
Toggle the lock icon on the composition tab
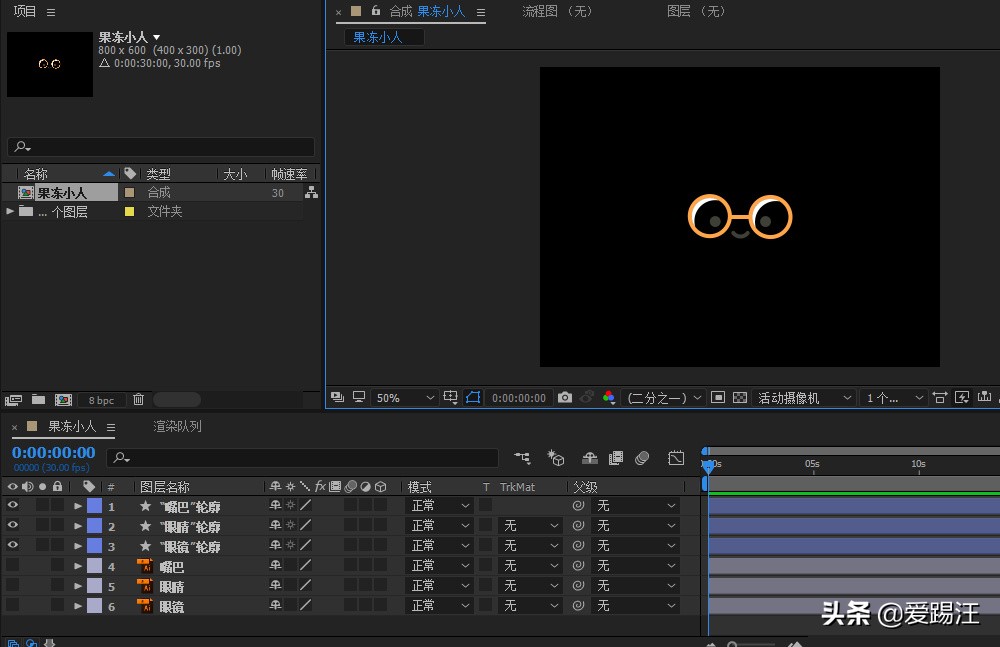376,11
